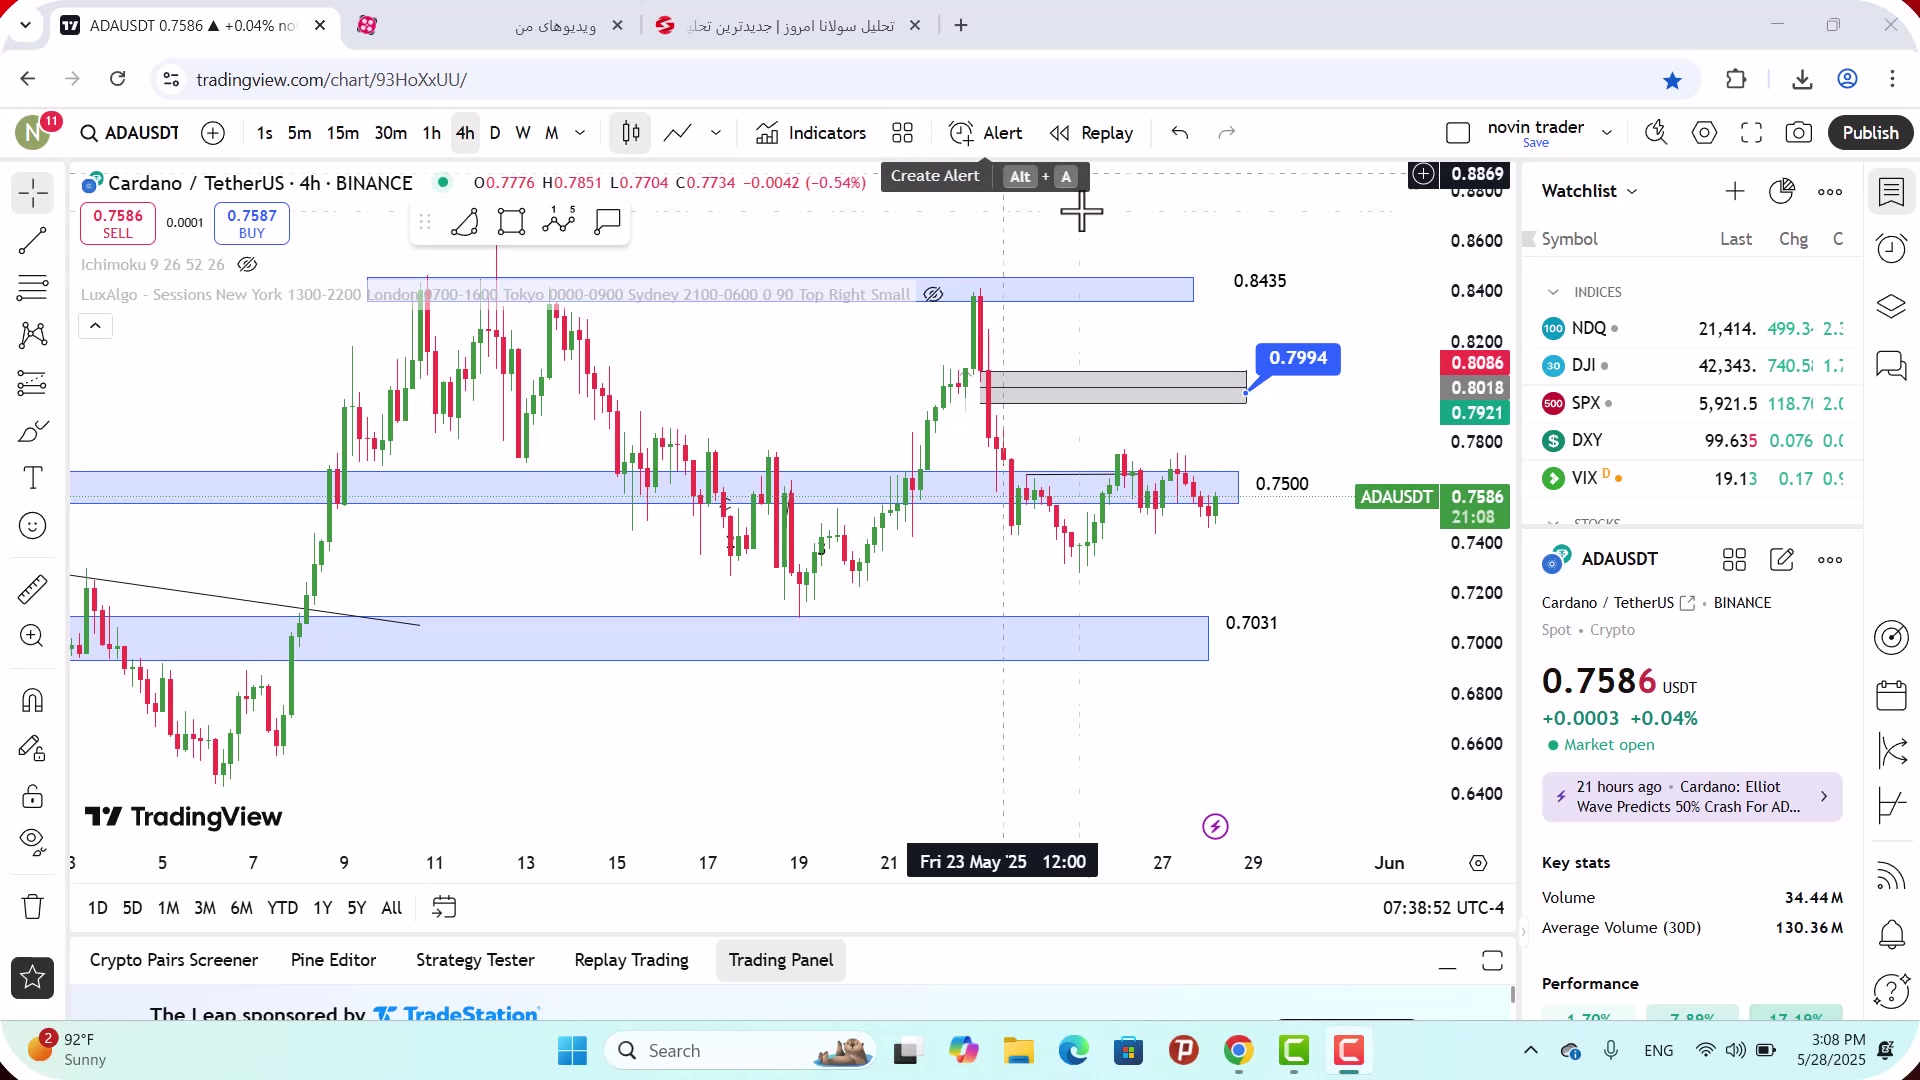This screenshot has height=1080, width=1920.
Task: Open the Strategy Tester tab
Action: pos(475,960)
